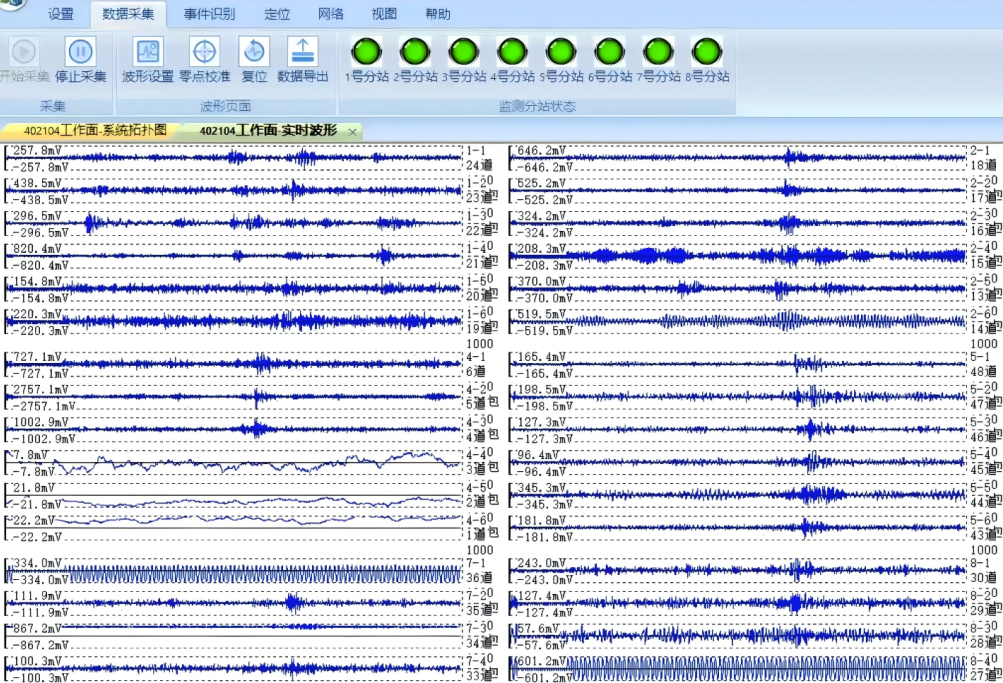Screen dimensions: 1003x683
Task: Switch to the 事件识别 tab
Action: [x=209, y=14]
